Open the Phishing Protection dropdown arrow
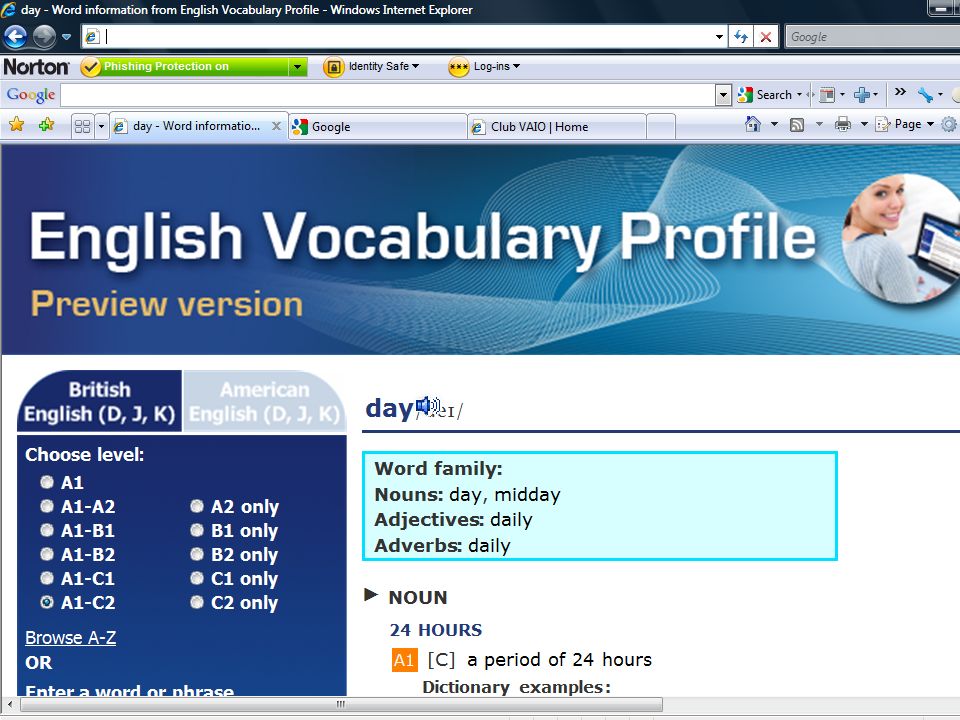 click(298, 66)
